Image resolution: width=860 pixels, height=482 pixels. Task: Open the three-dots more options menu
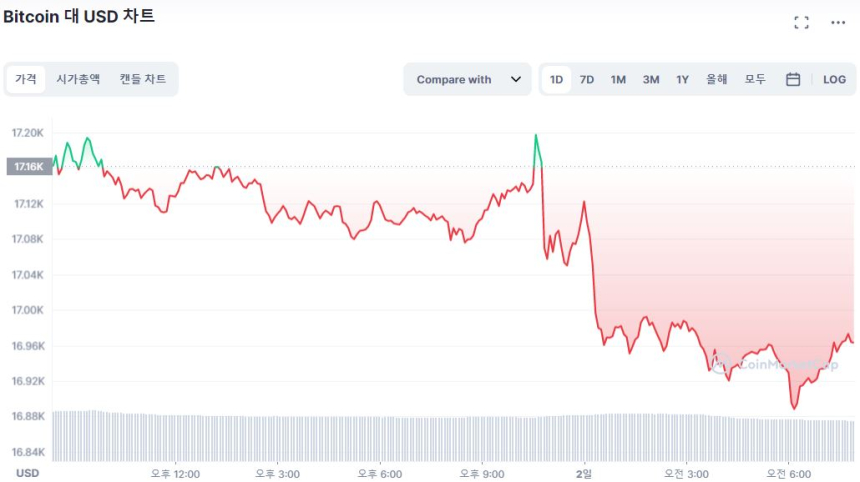838,22
